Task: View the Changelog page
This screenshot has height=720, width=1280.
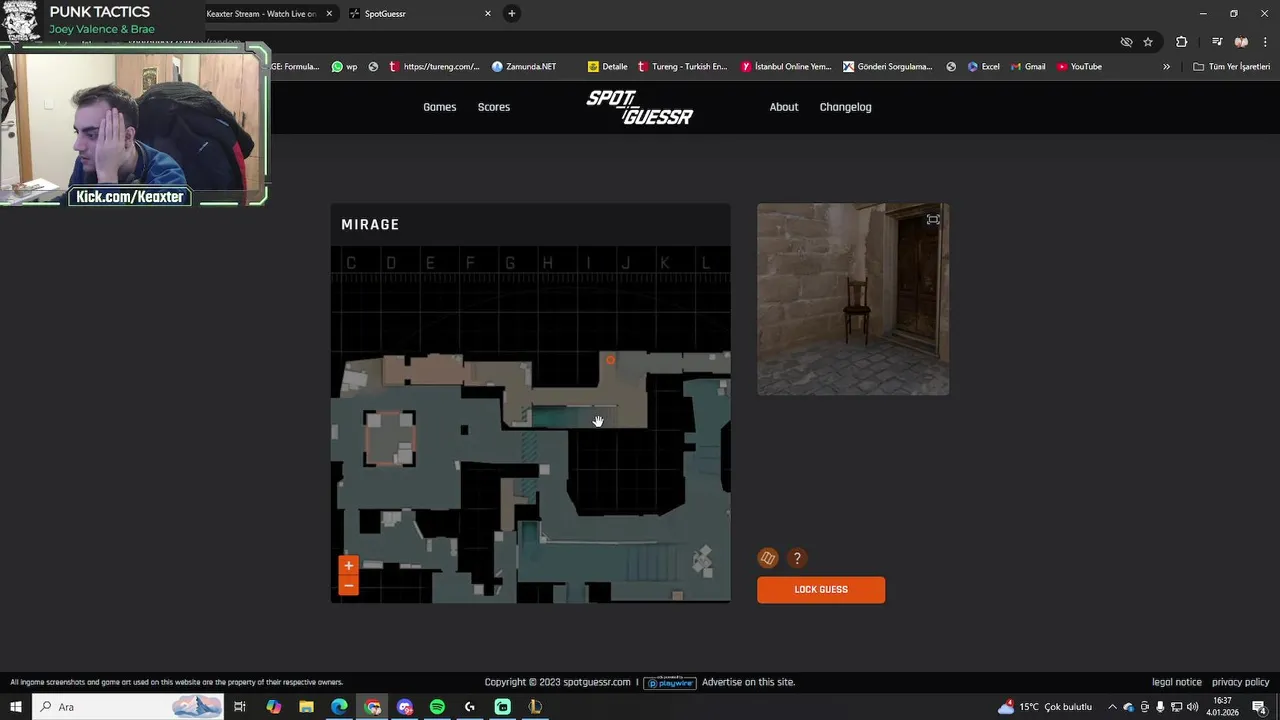Action: [x=846, y=107]
